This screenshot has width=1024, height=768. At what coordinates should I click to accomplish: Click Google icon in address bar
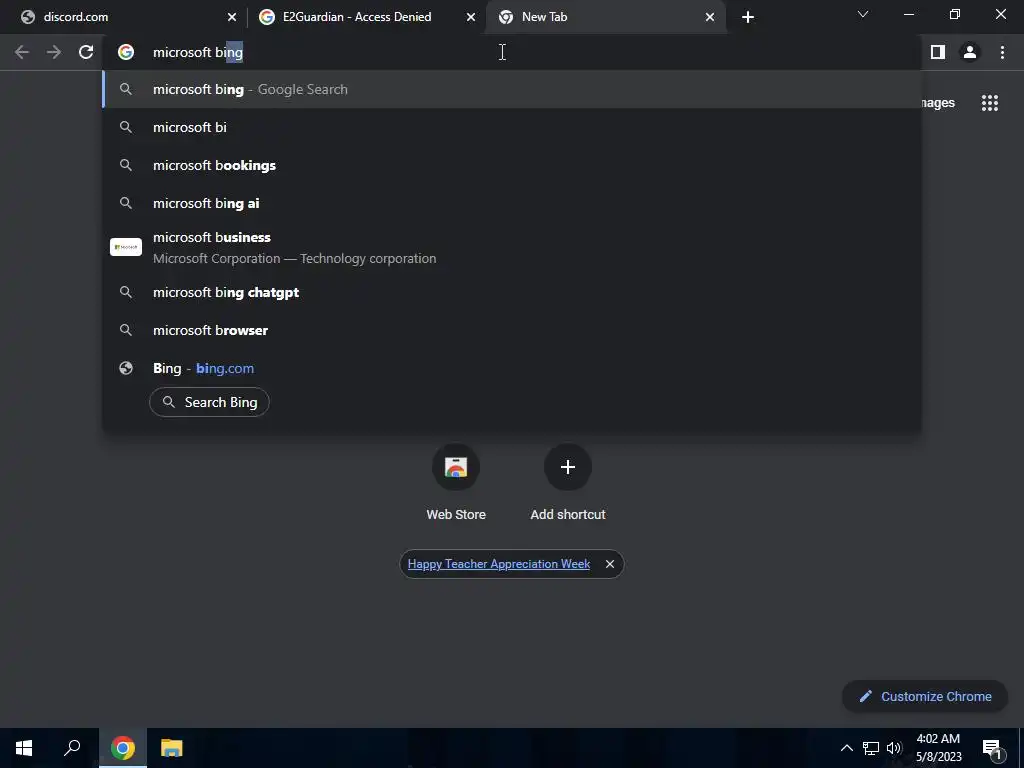126,52
